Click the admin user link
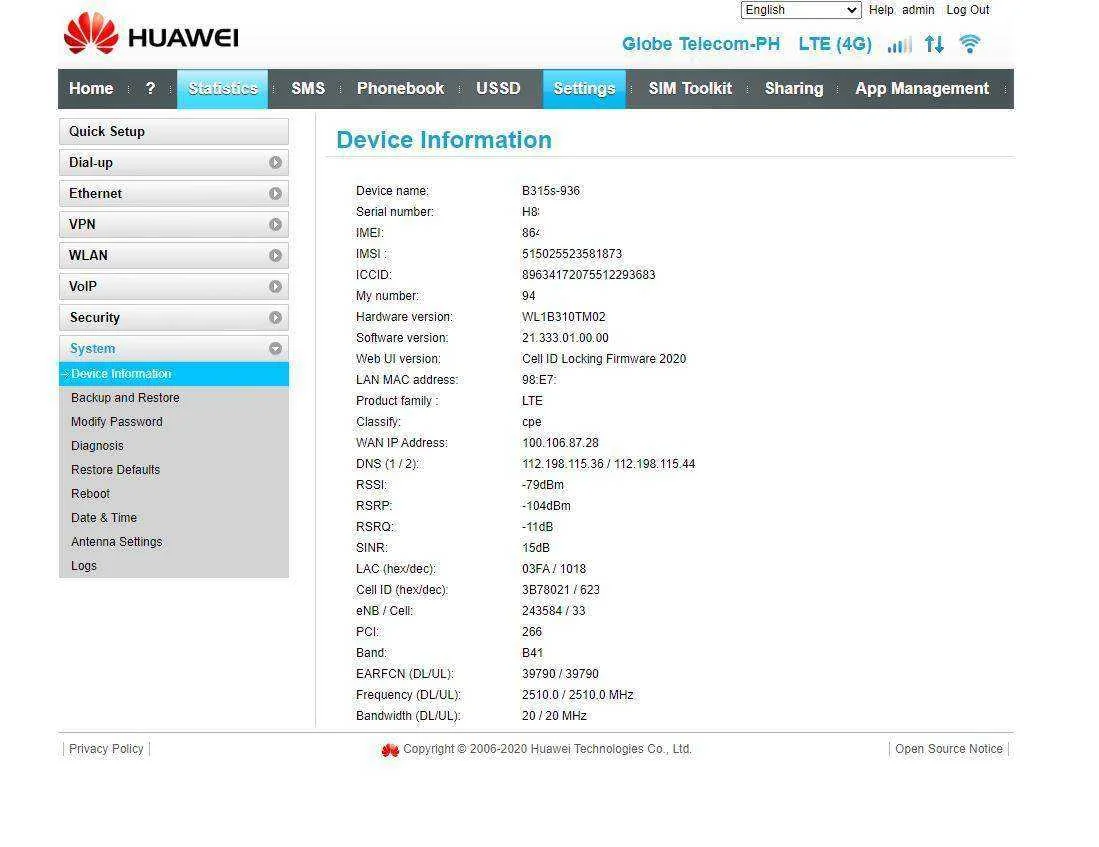Viewport: 1099px width, 847px height. (x=918, y=10)
